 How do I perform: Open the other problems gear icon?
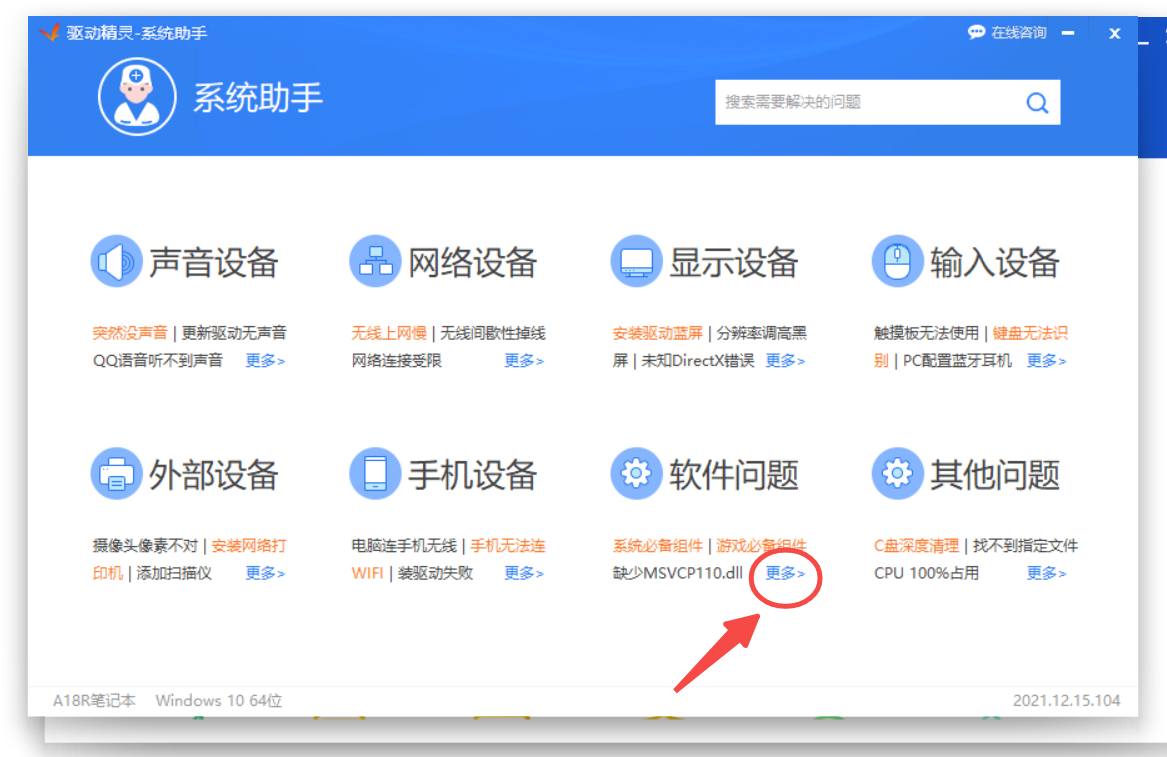tap(897, 474)
